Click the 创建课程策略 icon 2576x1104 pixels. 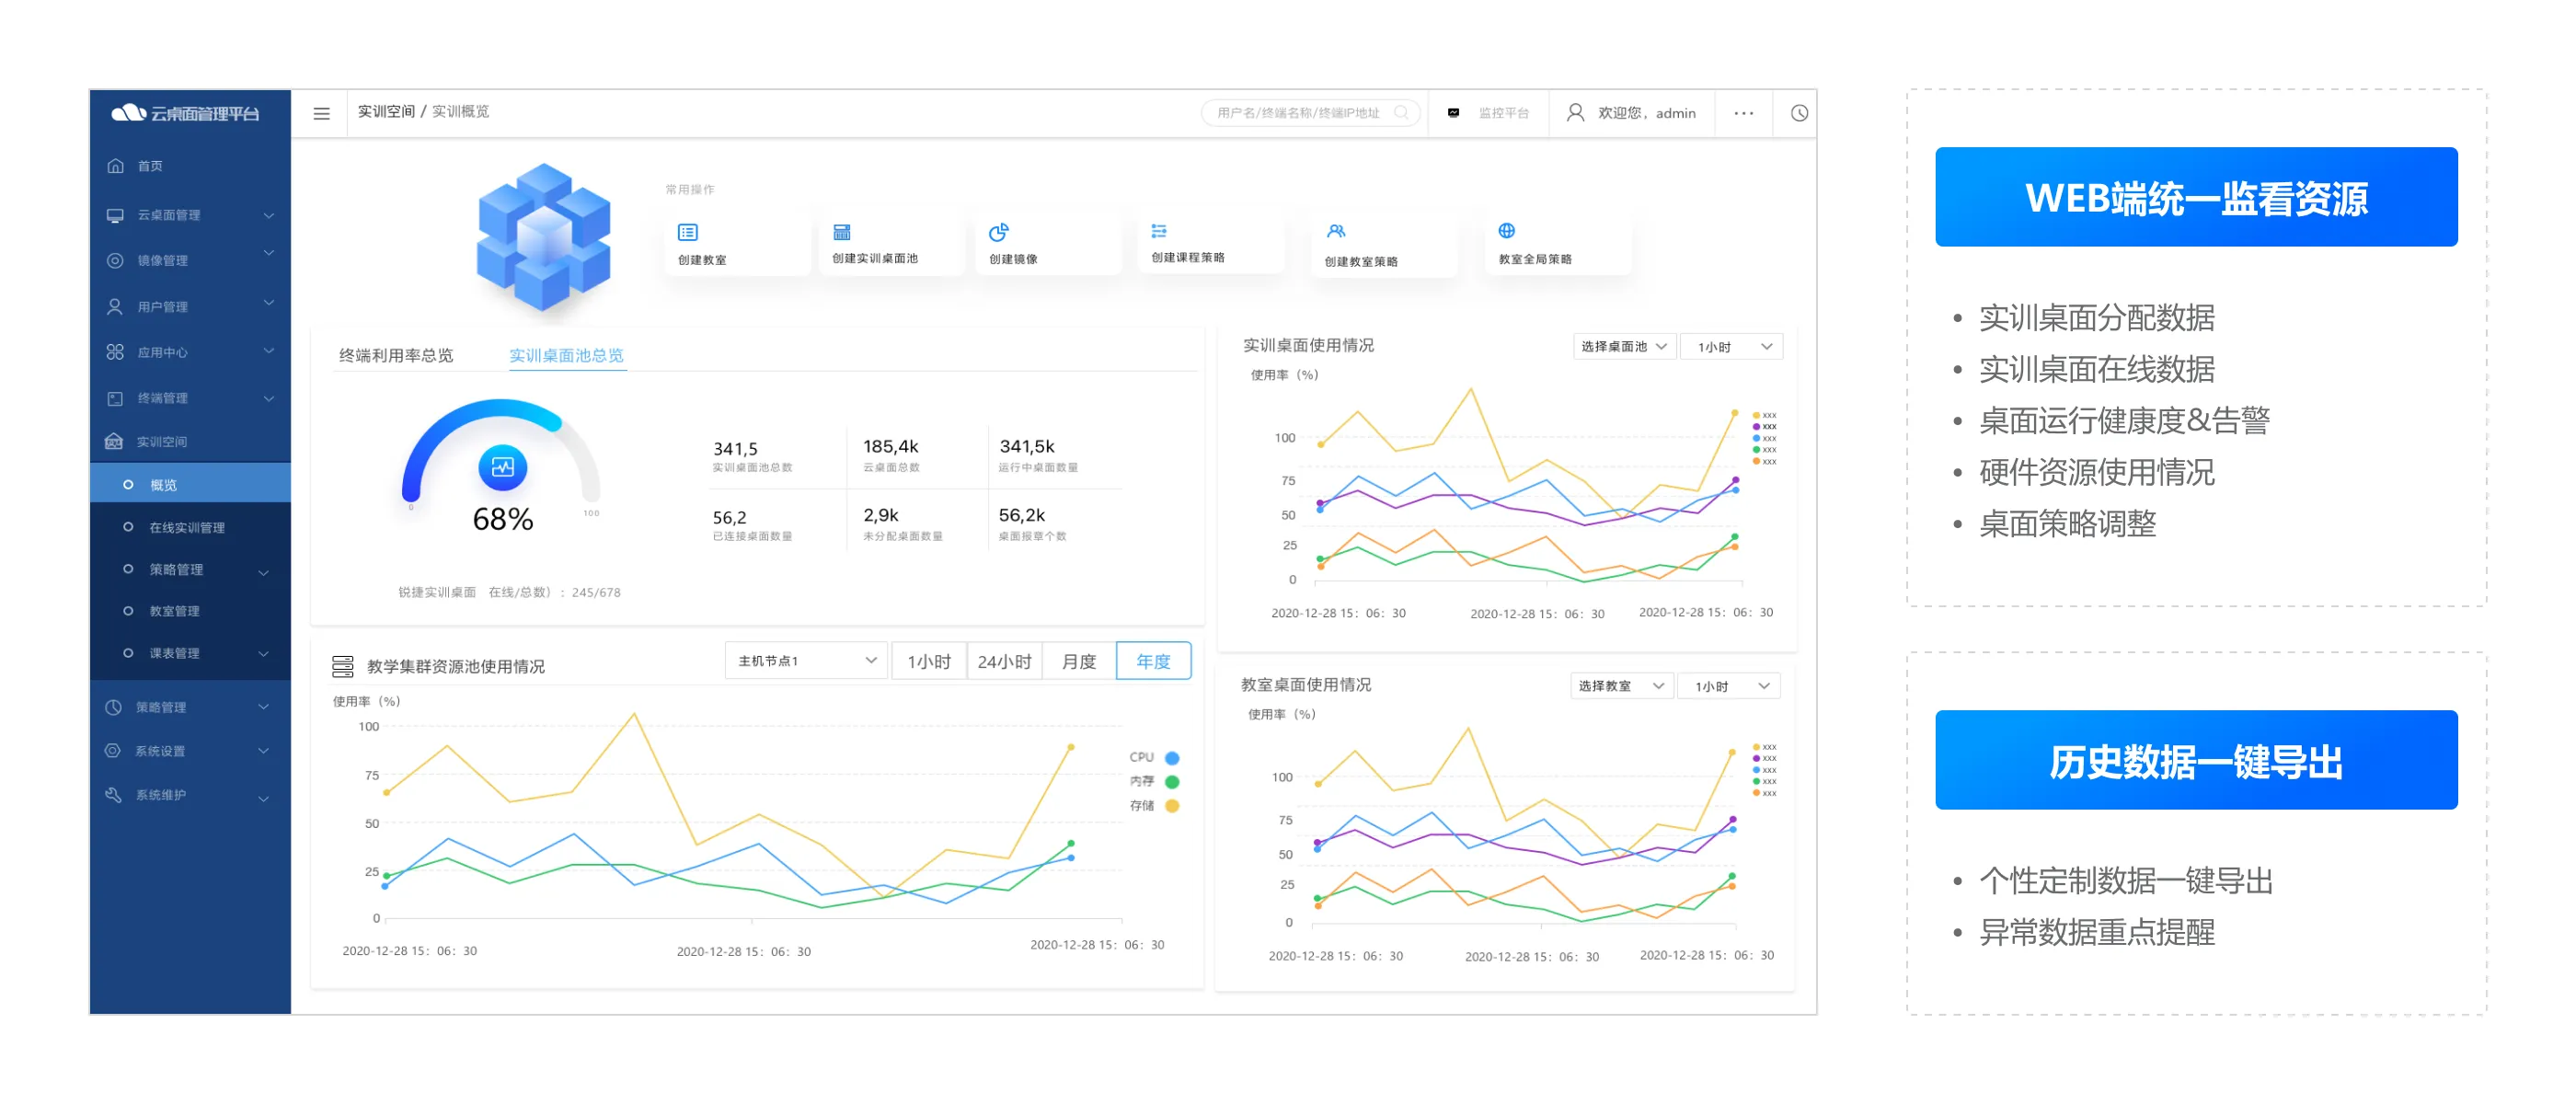[x=1158, y=231]
